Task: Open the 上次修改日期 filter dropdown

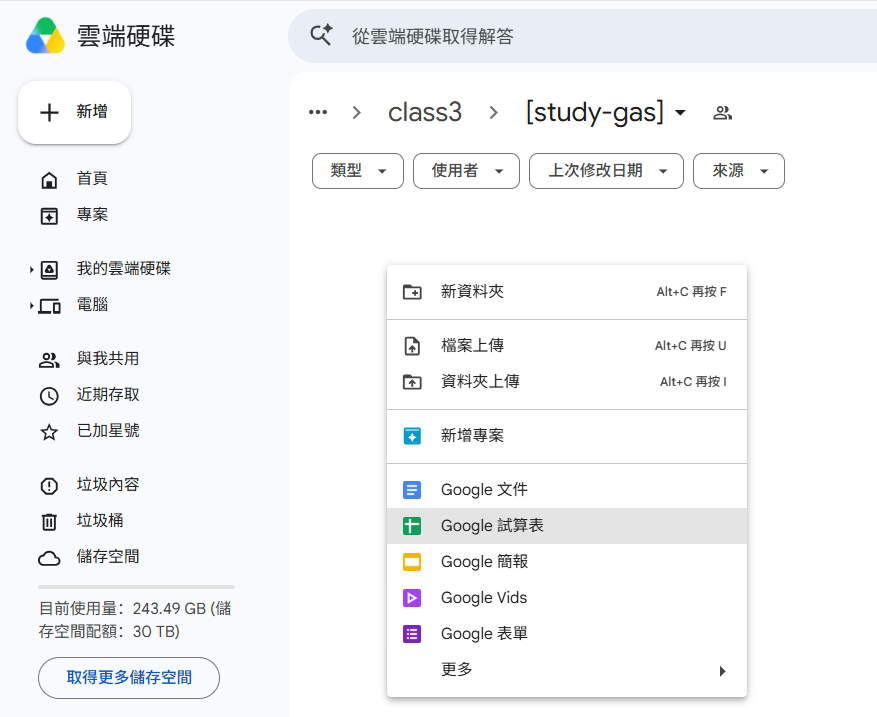Action: tap(606, 171)
